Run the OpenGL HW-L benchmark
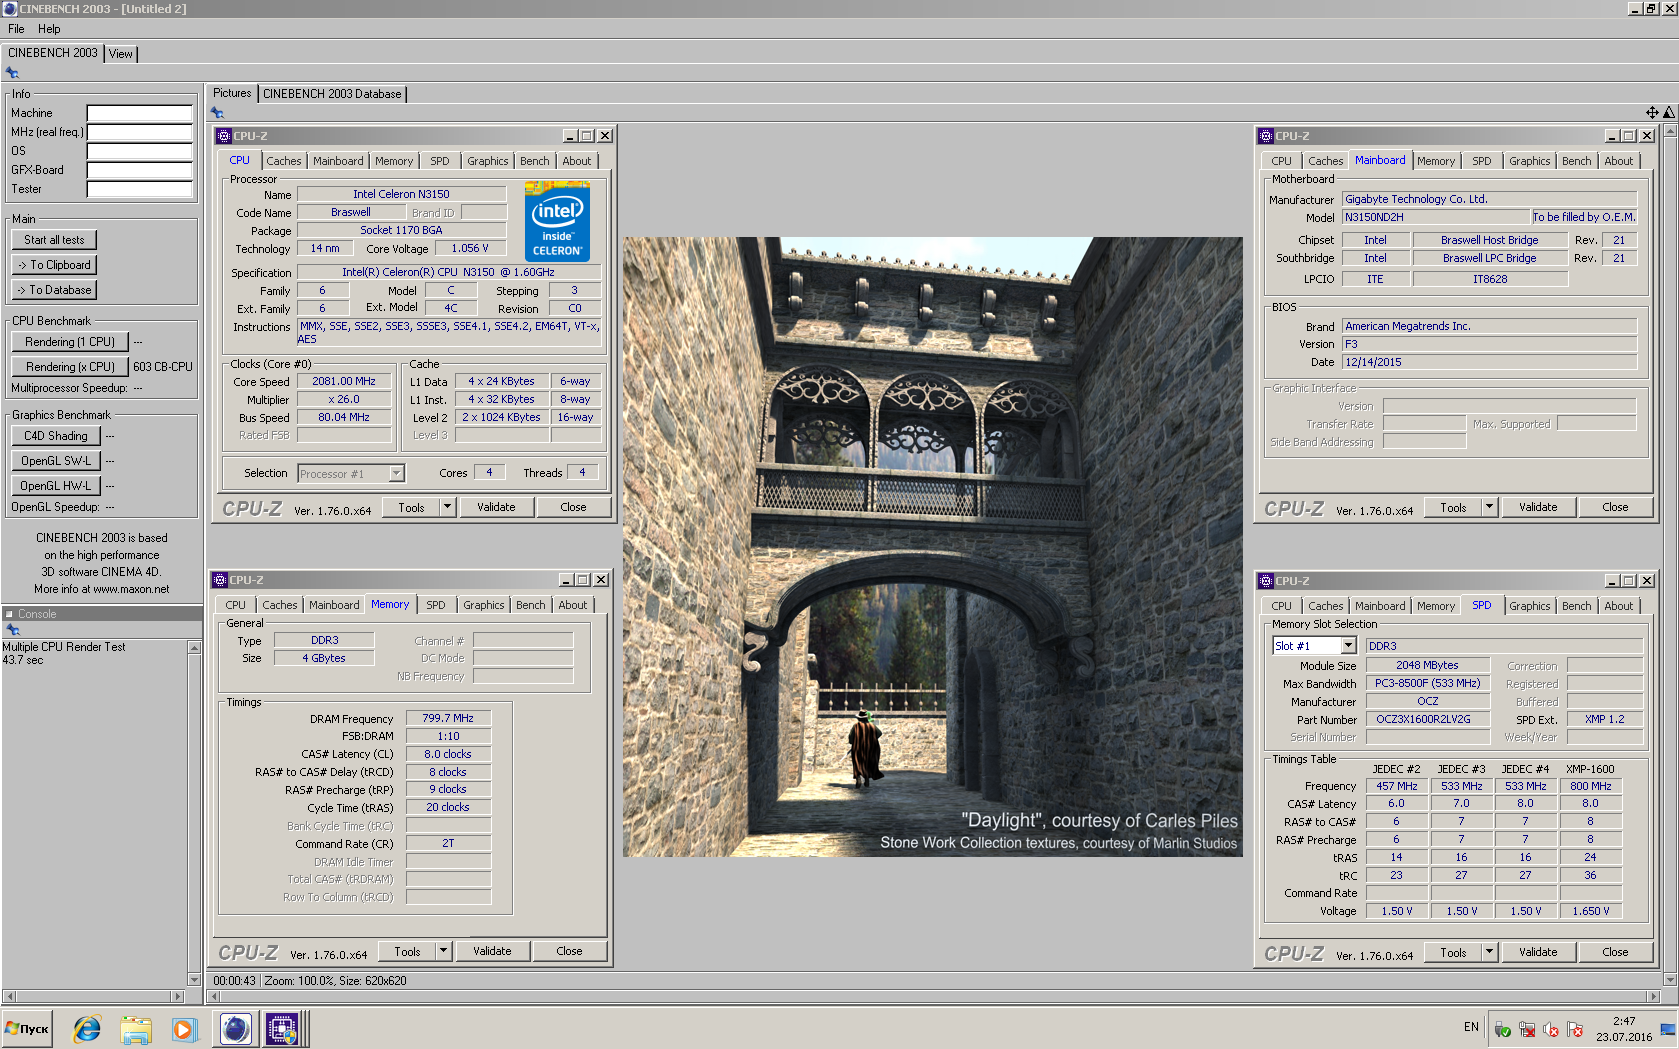The image size is (1679, 1049). point(56,486)
